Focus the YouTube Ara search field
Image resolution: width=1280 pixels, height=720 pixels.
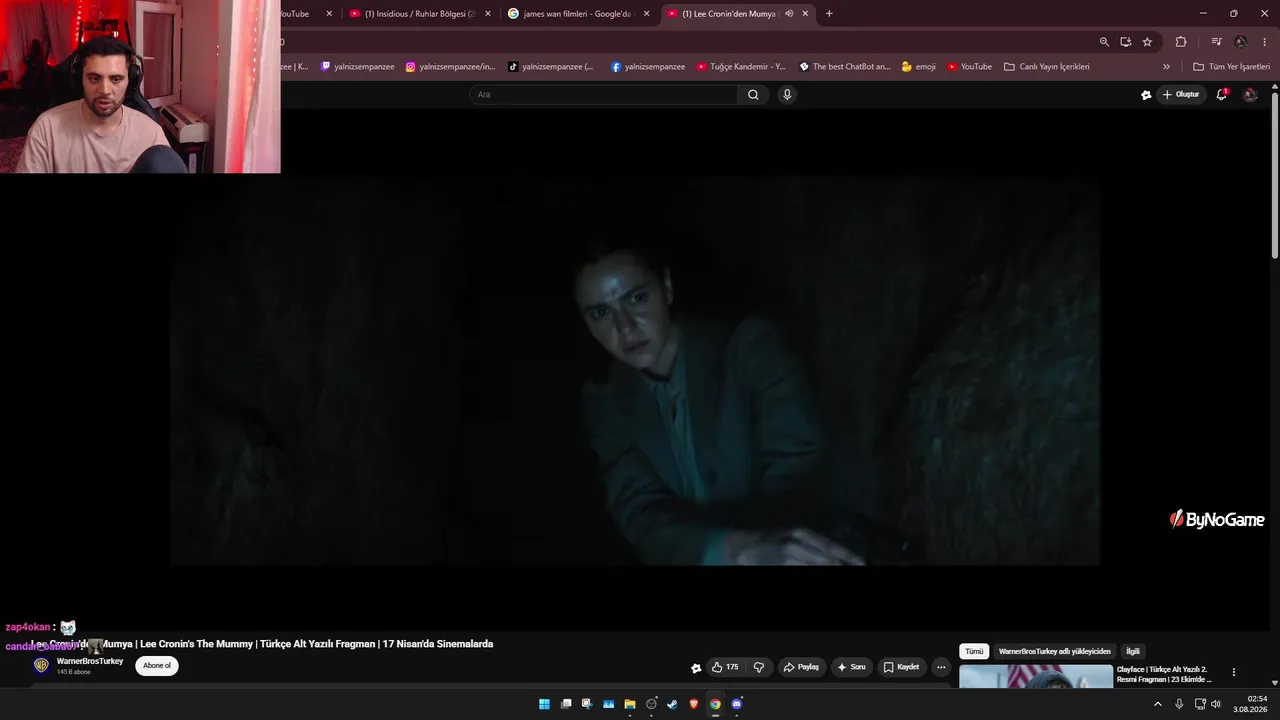point(604,95)
